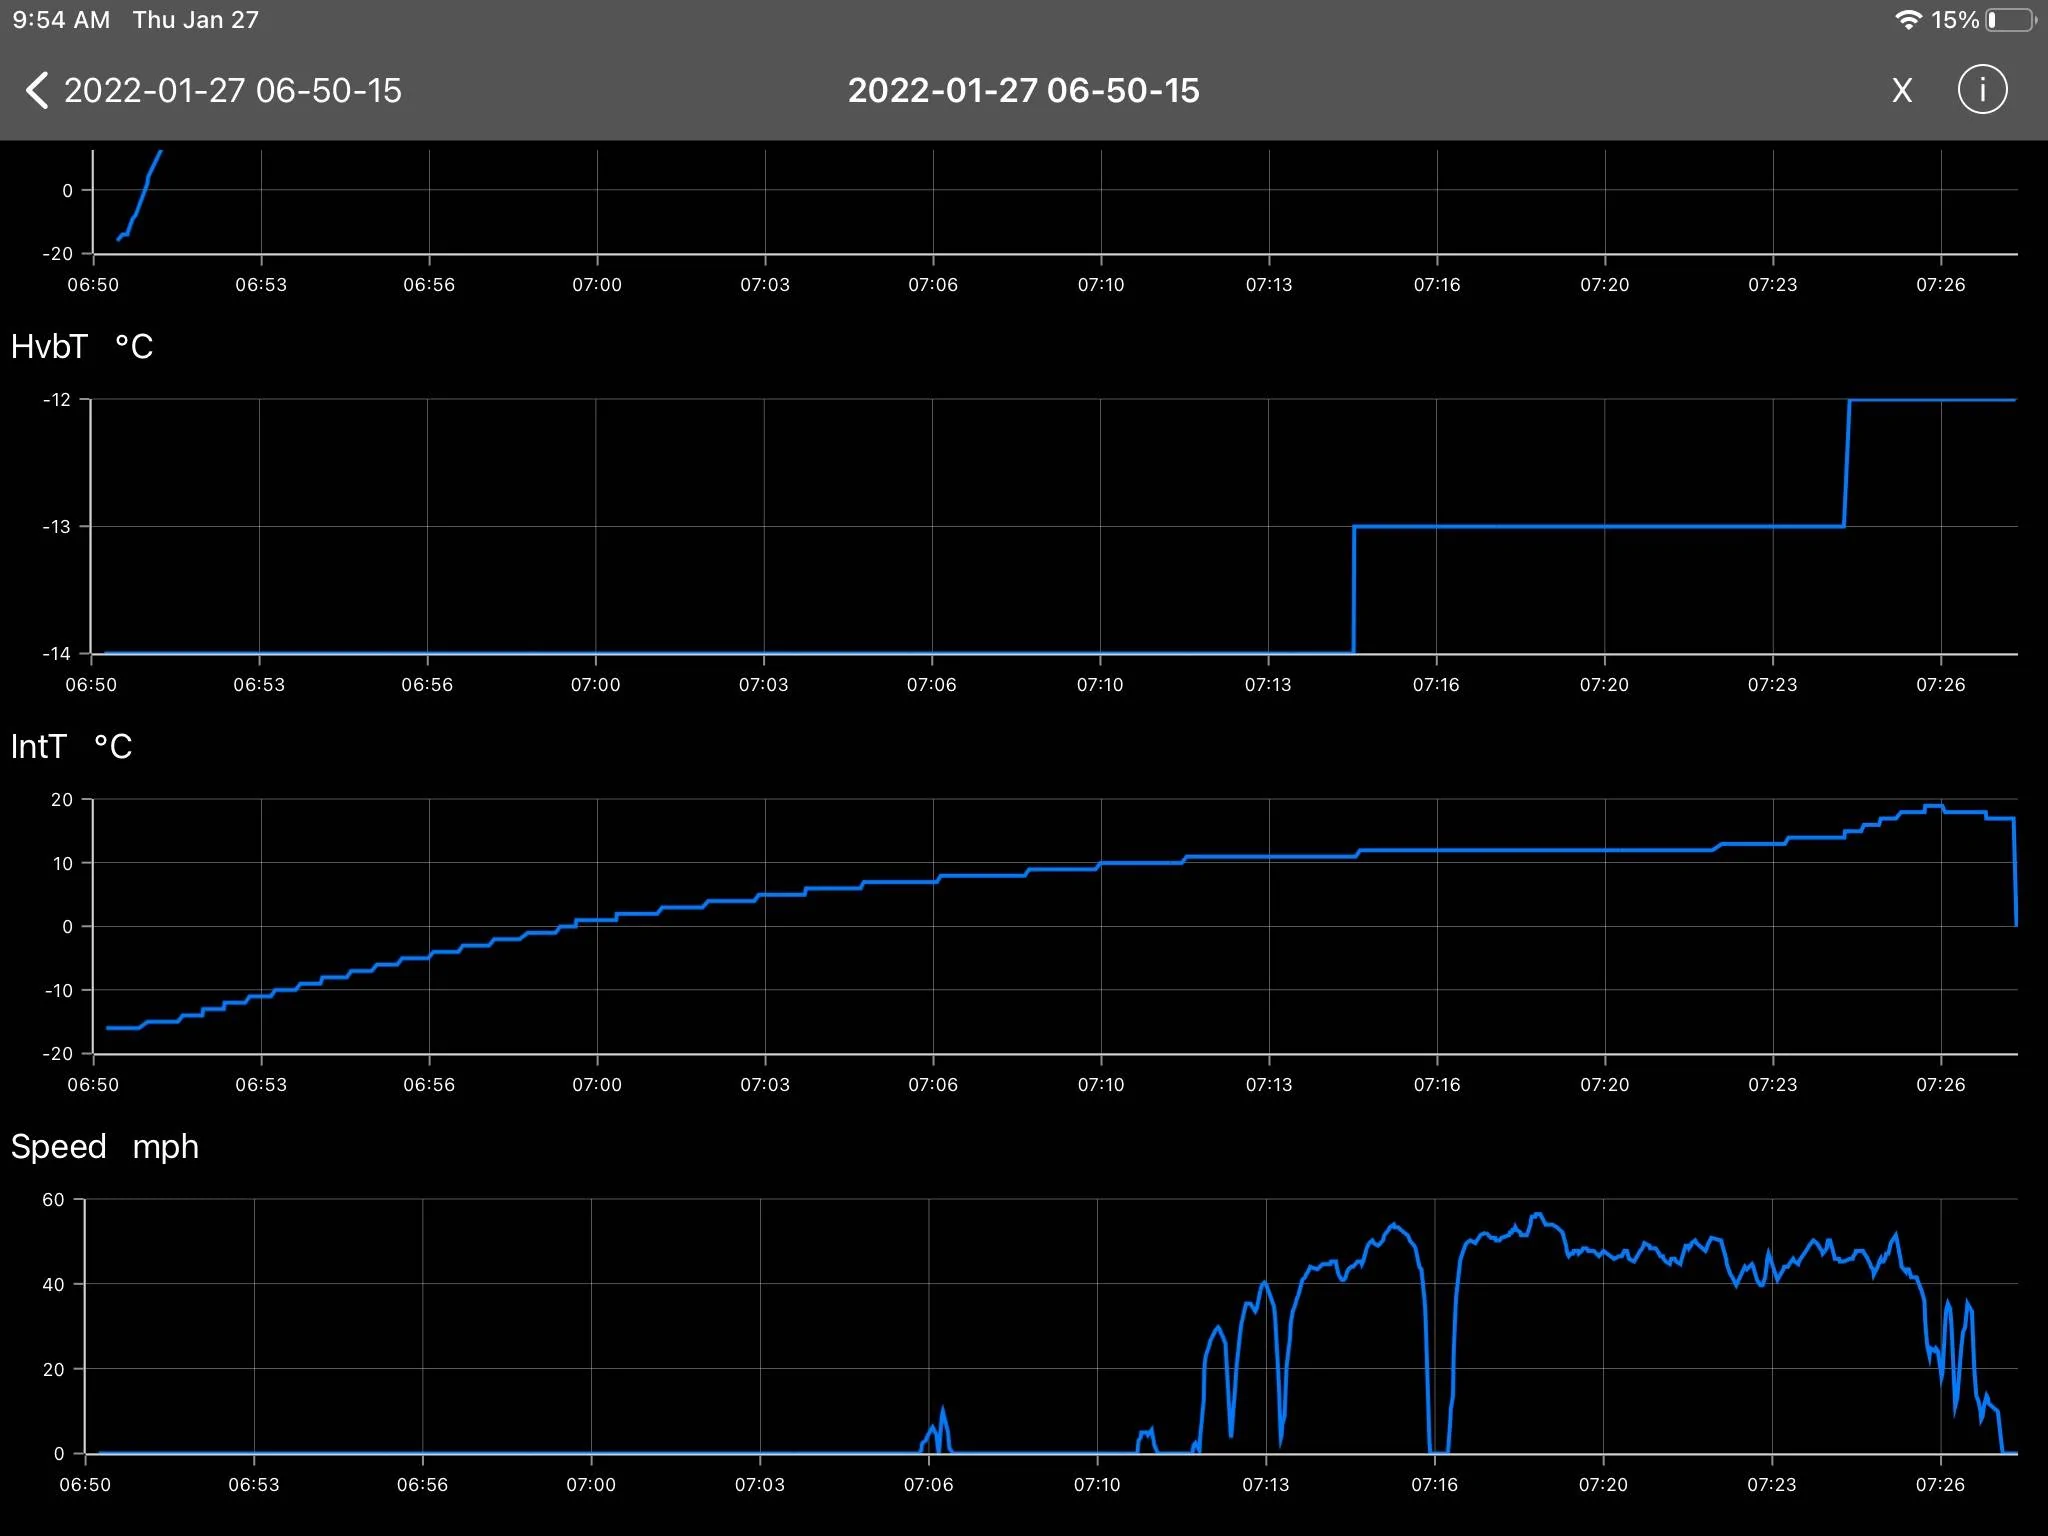This screenshot has height=1536, width=2048.
Task: Tap the 07:23 time label under HvbT chart
Action: coord(1772,685)
